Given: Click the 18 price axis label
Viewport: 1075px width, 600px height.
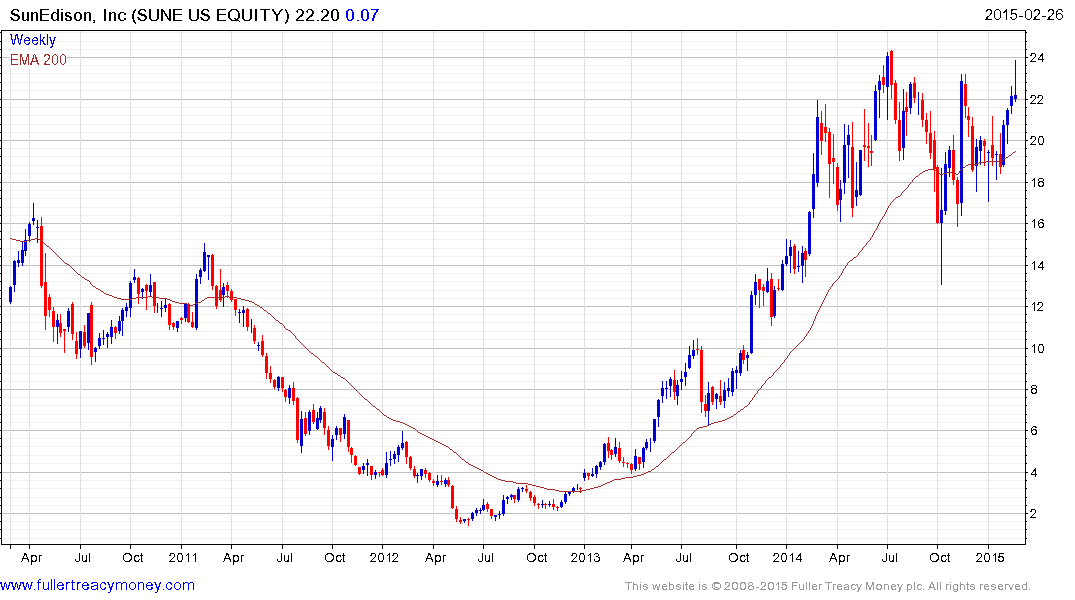Looking at the screenshot, I should [1037, 182].
